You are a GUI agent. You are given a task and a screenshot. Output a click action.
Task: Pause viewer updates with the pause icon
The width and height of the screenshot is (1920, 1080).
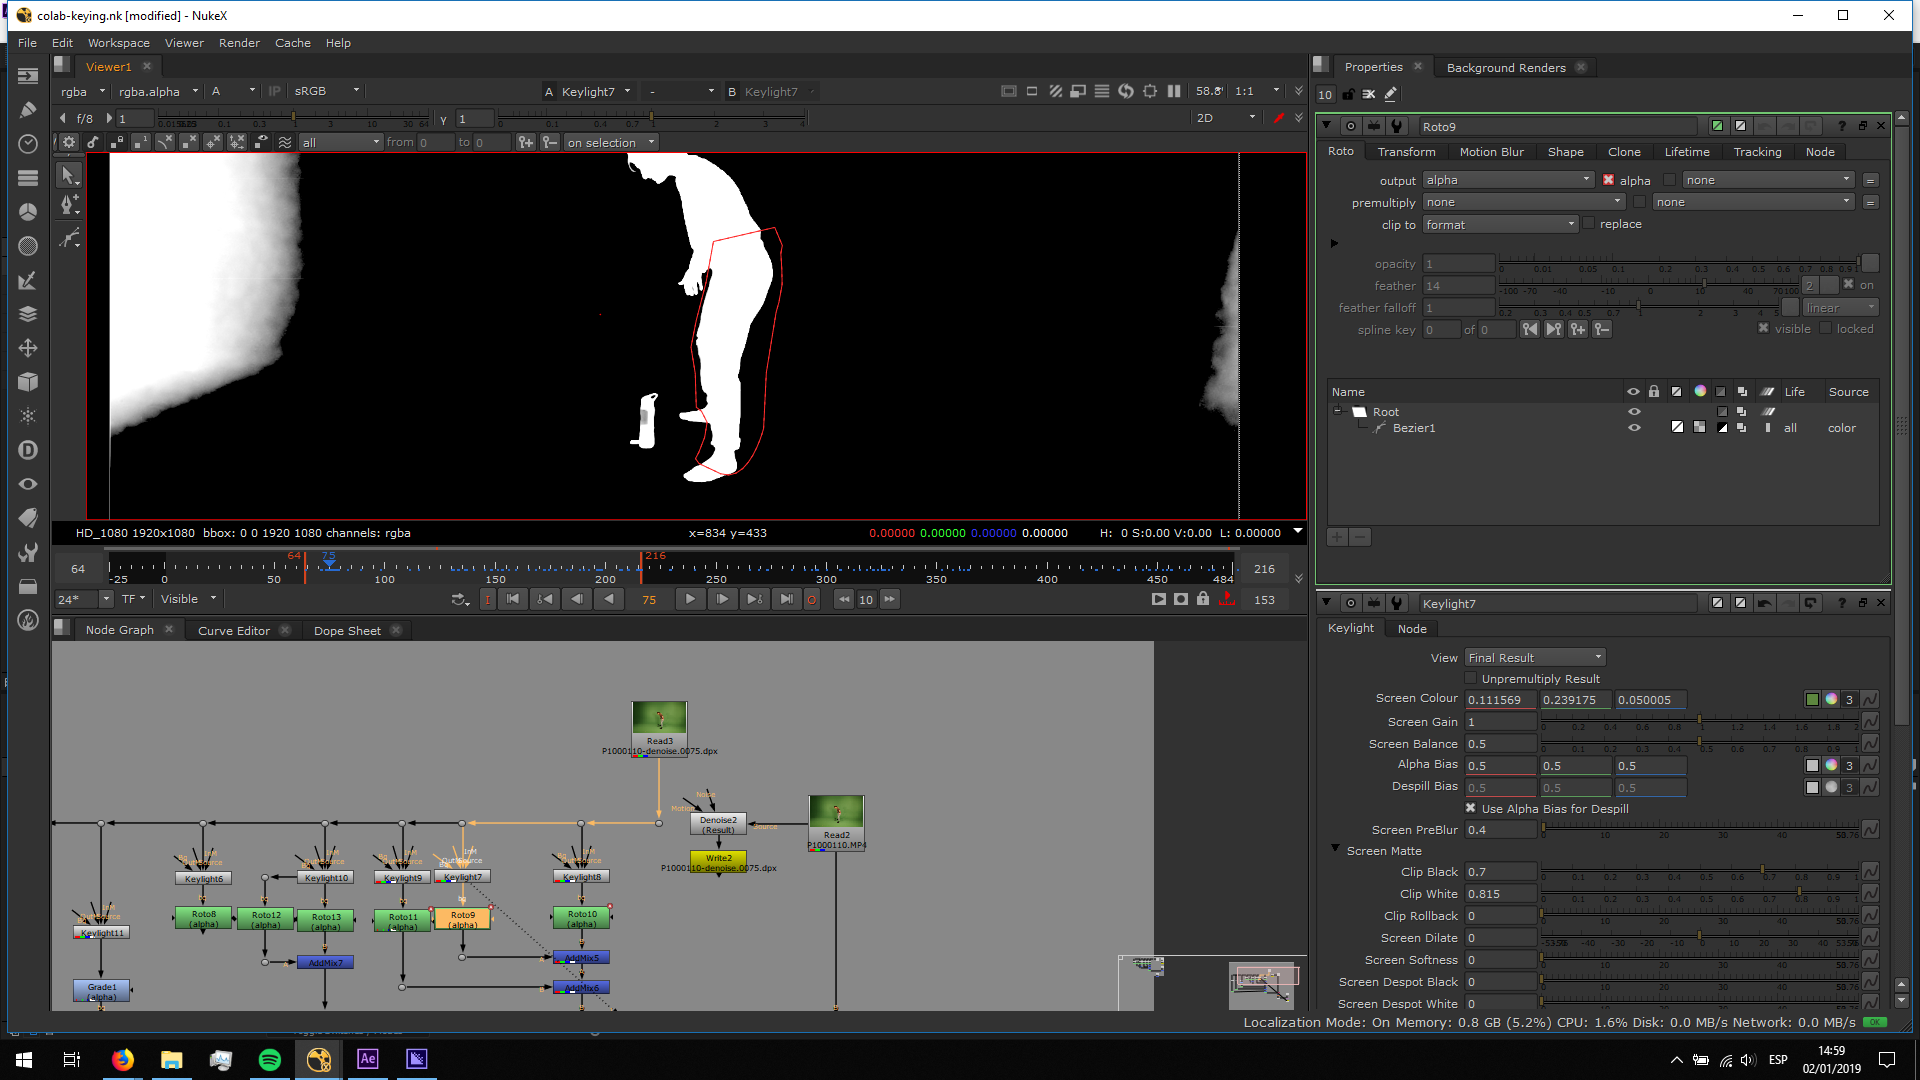(x=1174, y=91)
